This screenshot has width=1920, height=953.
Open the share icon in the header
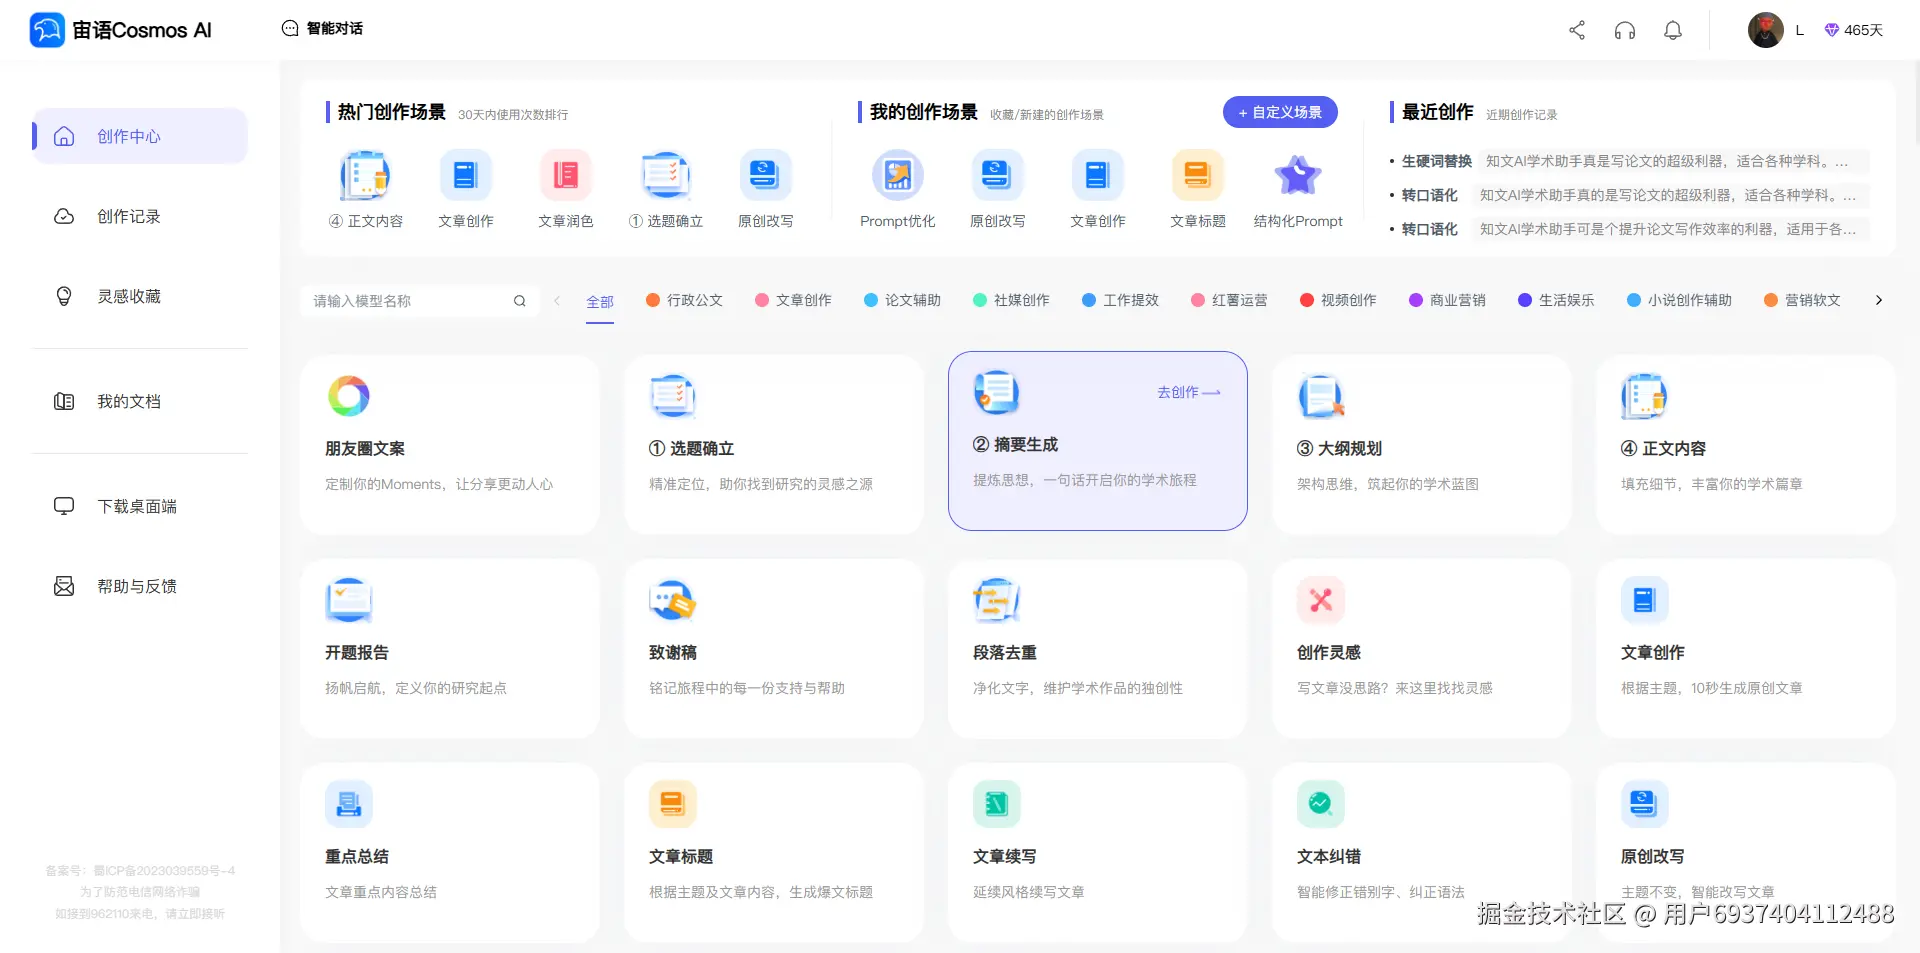[1577, 30]
